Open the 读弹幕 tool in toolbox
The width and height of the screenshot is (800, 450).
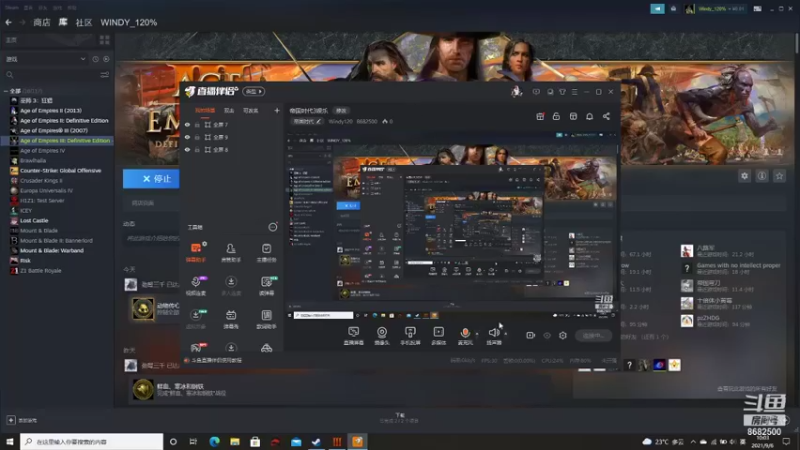coord(266,286)
